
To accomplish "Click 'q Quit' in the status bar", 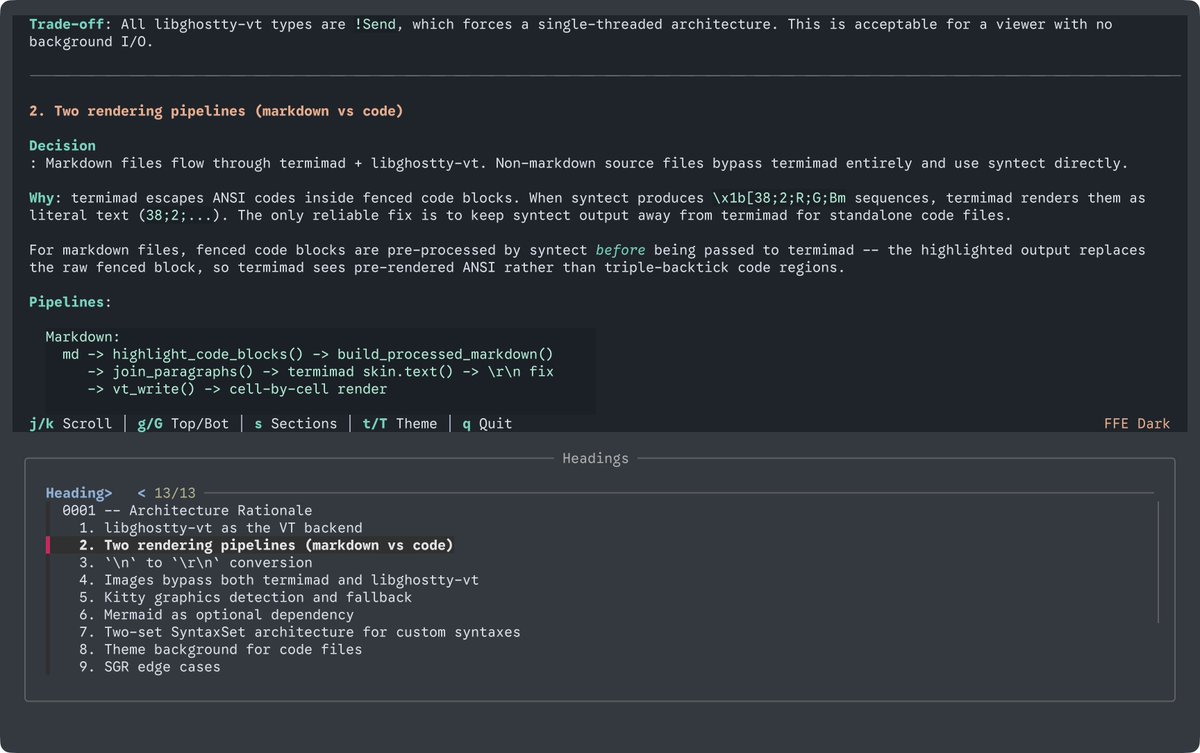I will (x=487, y=424).
